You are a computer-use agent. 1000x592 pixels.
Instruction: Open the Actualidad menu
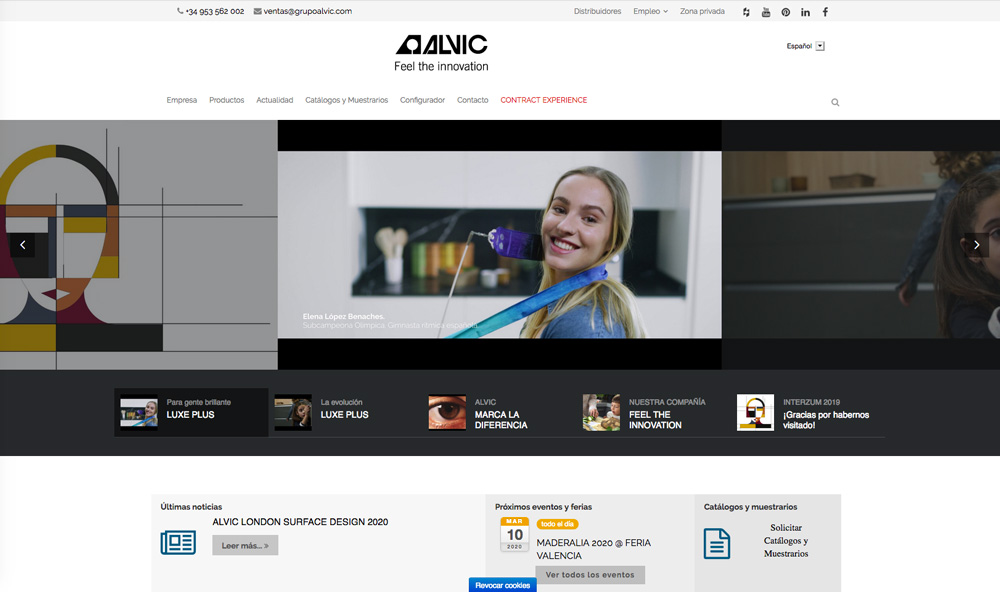coord(275,100)
